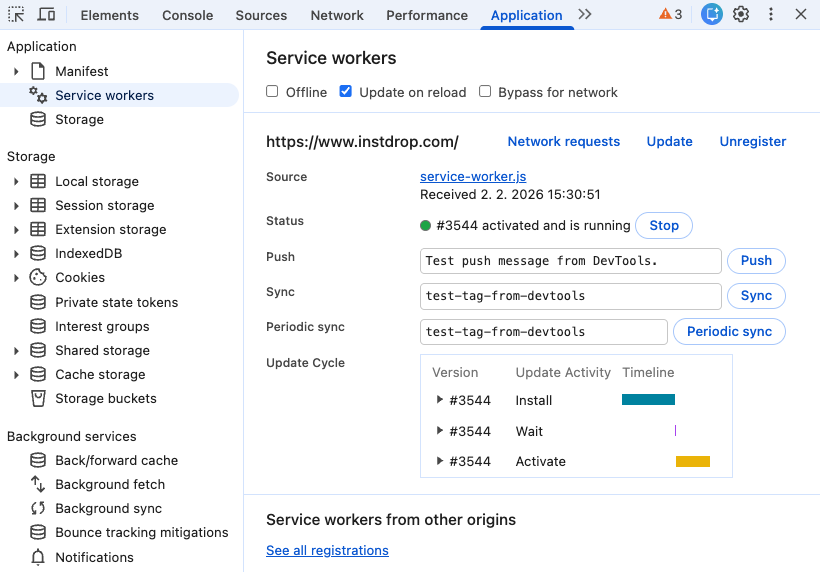The image size is (820, 572).
Task: Uncheck Update on reload
Action: (346, 91)
